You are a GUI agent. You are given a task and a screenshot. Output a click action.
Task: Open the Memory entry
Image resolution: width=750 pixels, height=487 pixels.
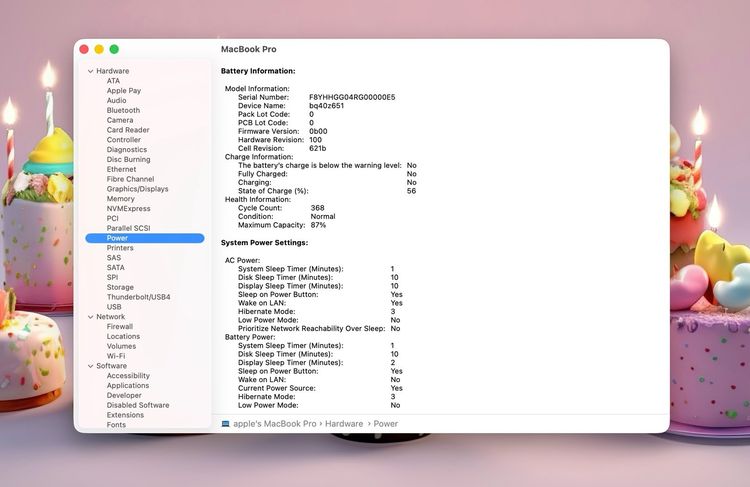click(x=121, y=199)
